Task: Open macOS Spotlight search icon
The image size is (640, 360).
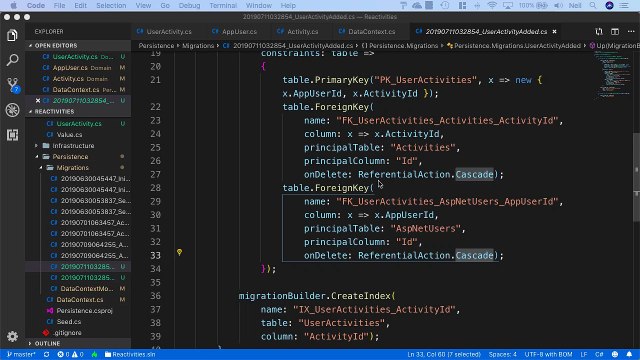Action: pos(593,5)
